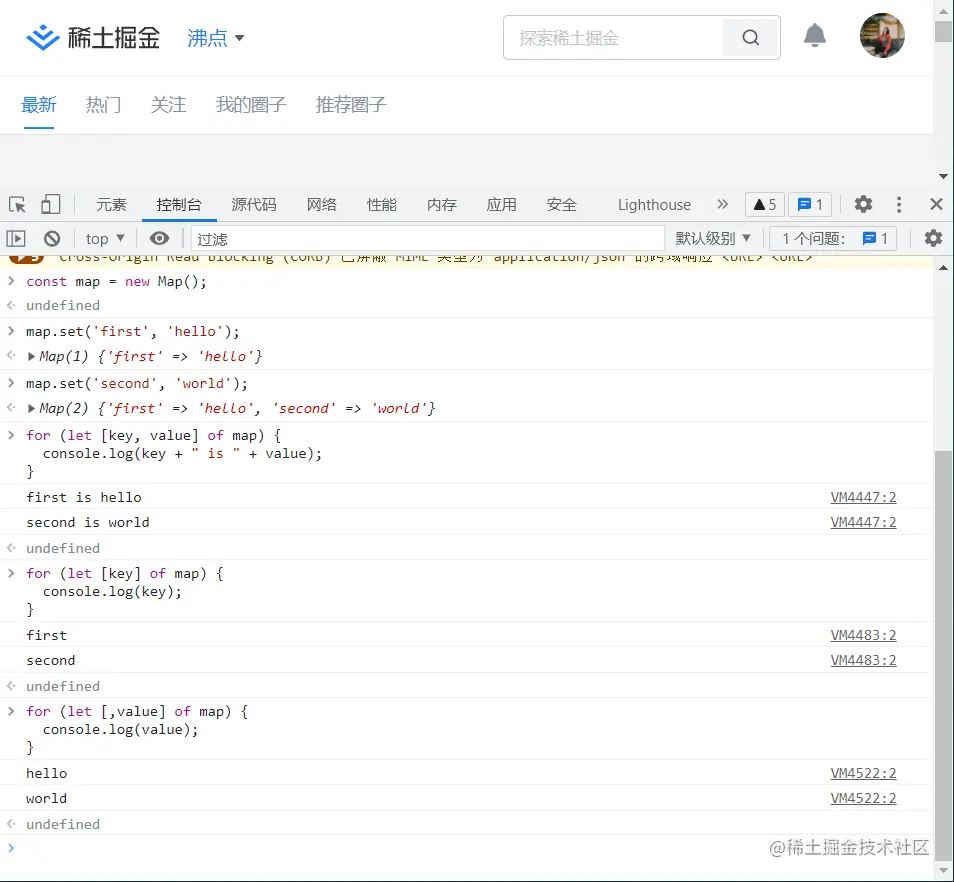The image size is (954, 882).
Task: Open VM4483:2 link beside 'first'
Action: tap(863, 636)
